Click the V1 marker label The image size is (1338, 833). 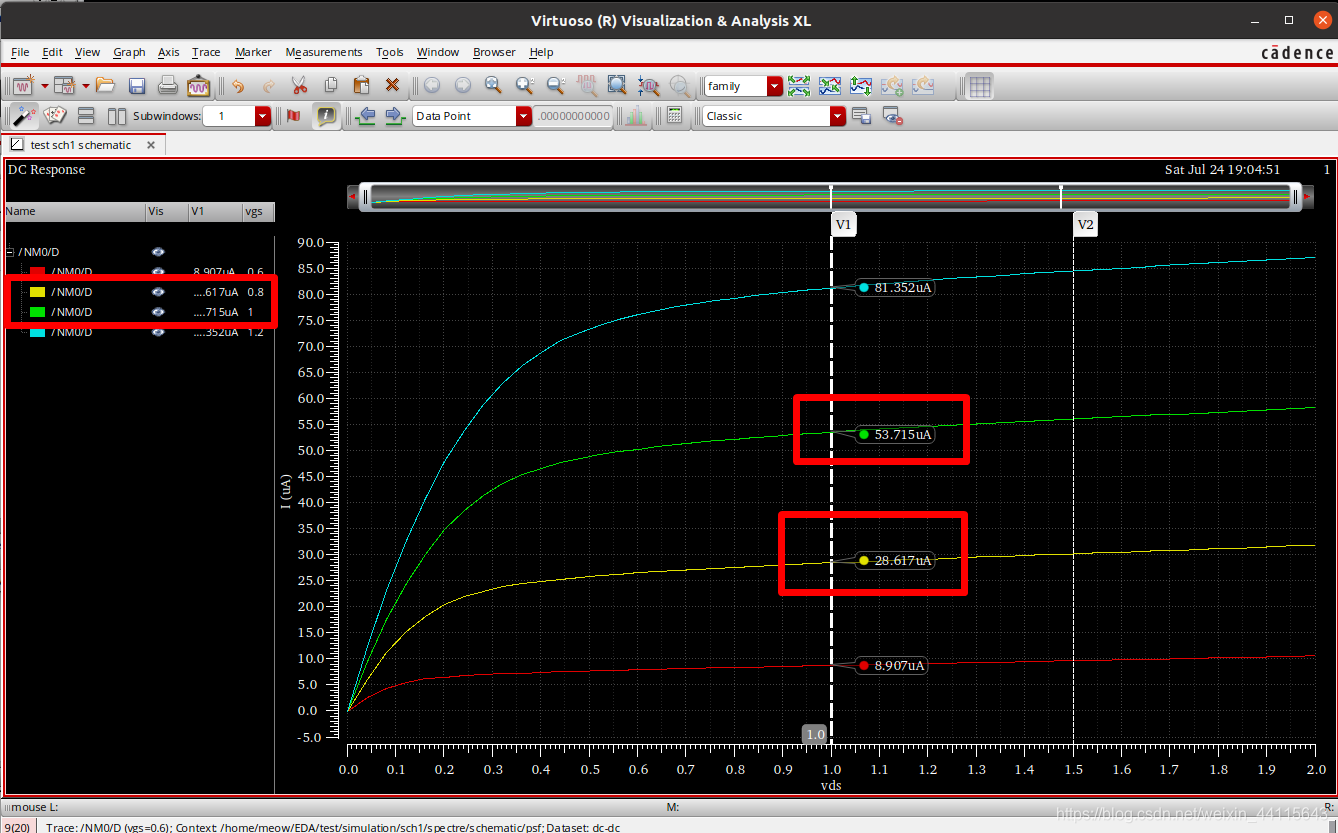point(843,225)
